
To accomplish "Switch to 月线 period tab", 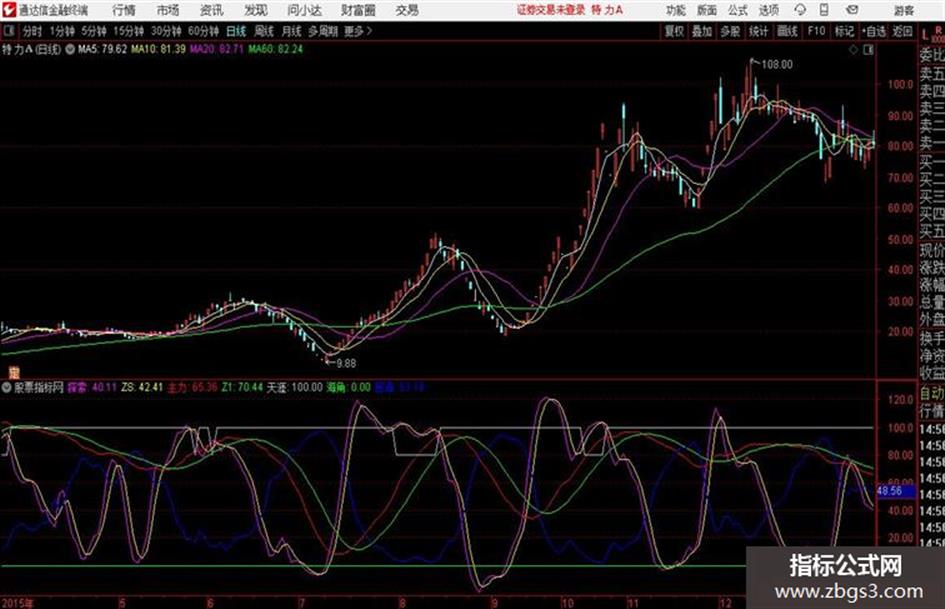I will tap(291, 31).
